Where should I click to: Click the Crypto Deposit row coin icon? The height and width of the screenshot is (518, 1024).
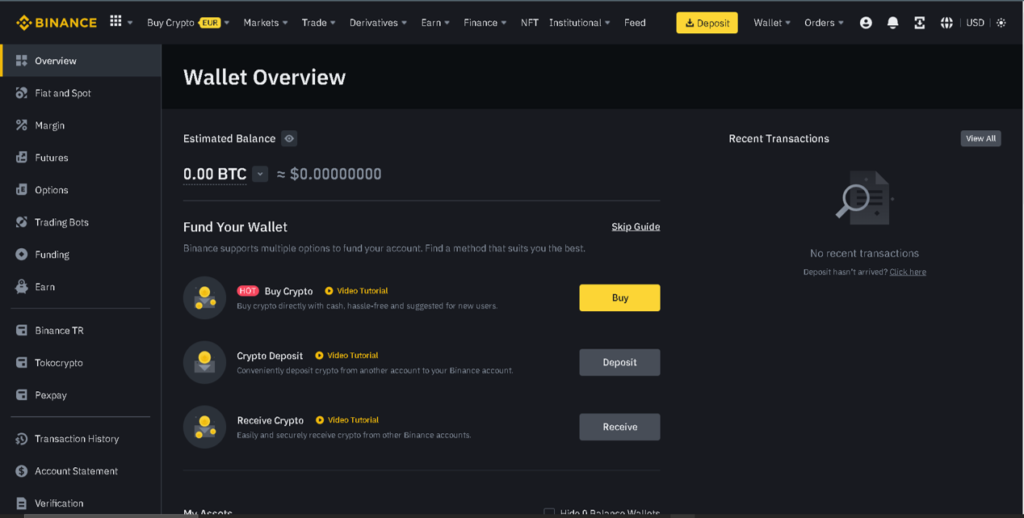(x=204, y=363)
